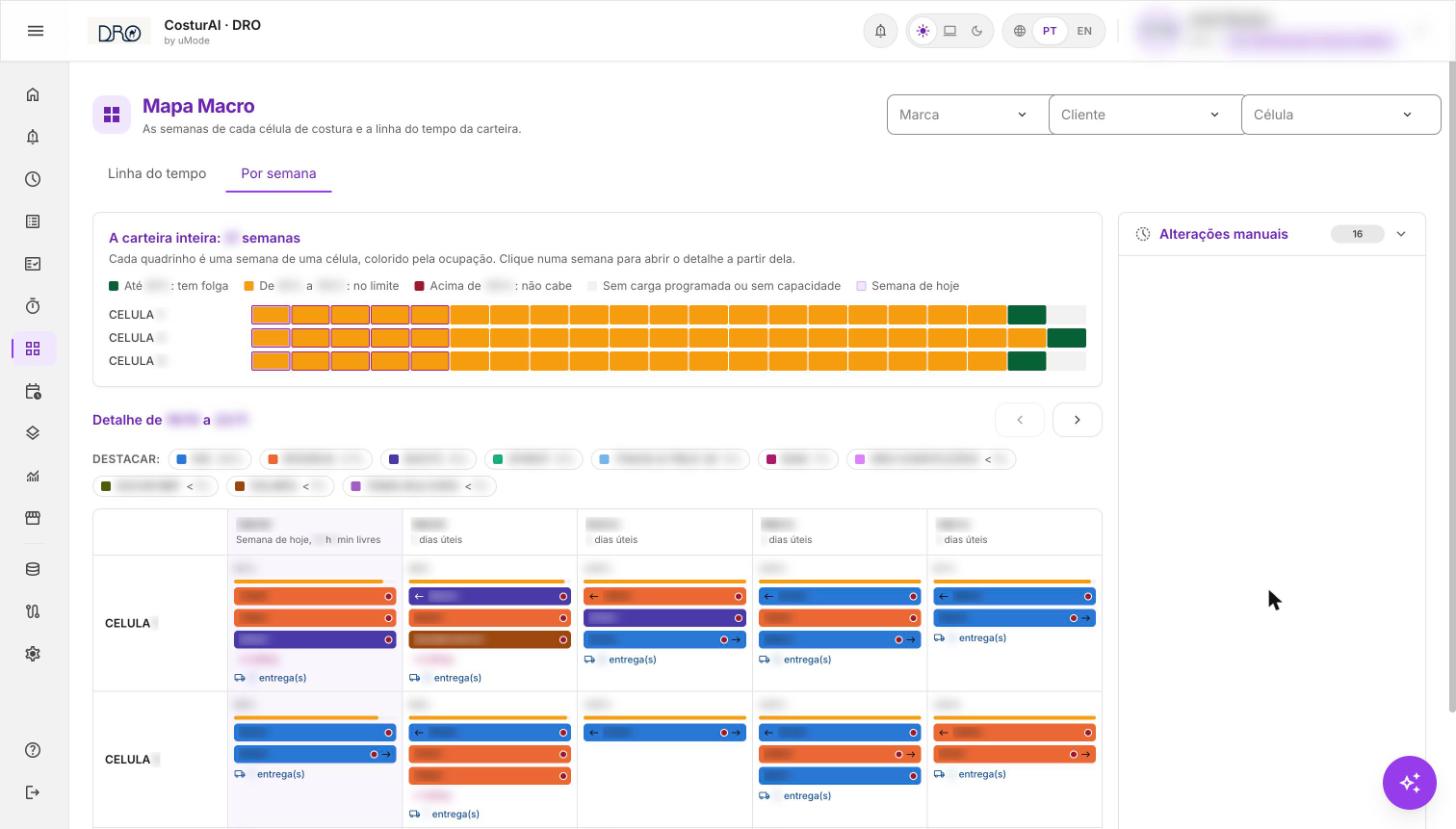This screenshot has width=1456, height=829.
Task: Open the Célula dropdown
Action: [x=1341, y=114]
